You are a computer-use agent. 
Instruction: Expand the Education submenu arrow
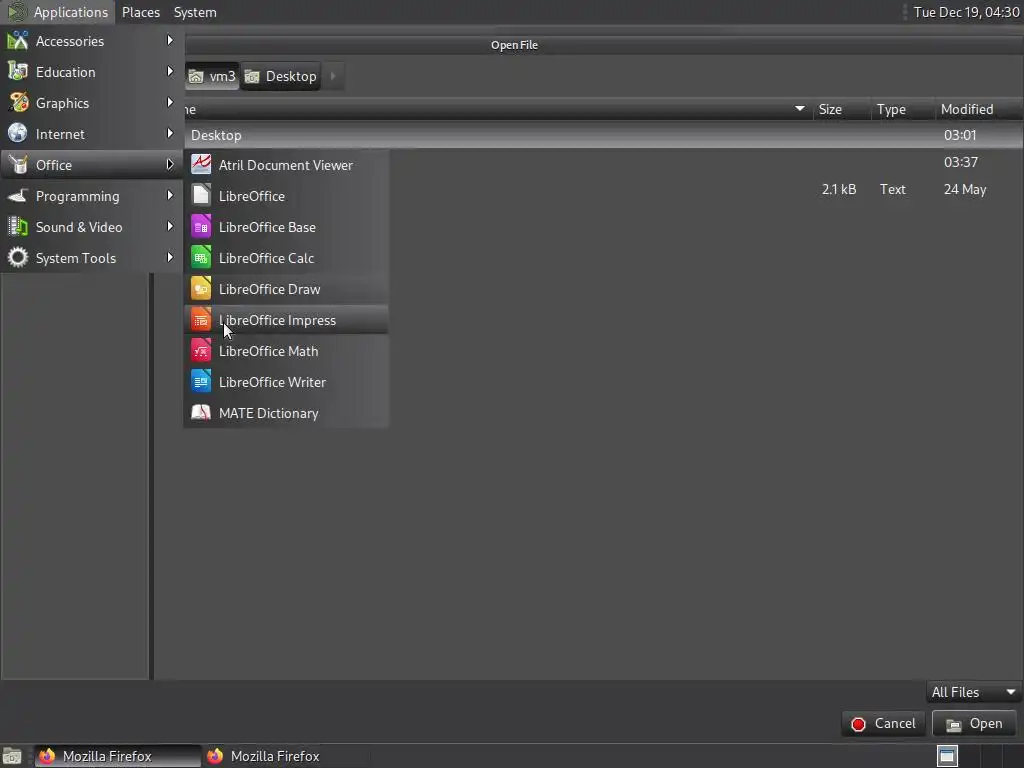tap(170, 71)
